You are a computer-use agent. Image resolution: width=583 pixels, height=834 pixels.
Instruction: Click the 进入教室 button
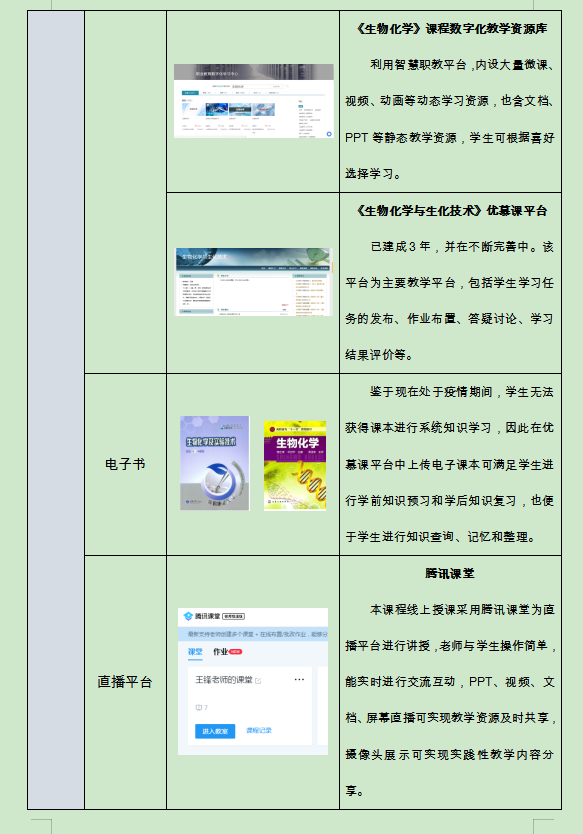point(215,731)
